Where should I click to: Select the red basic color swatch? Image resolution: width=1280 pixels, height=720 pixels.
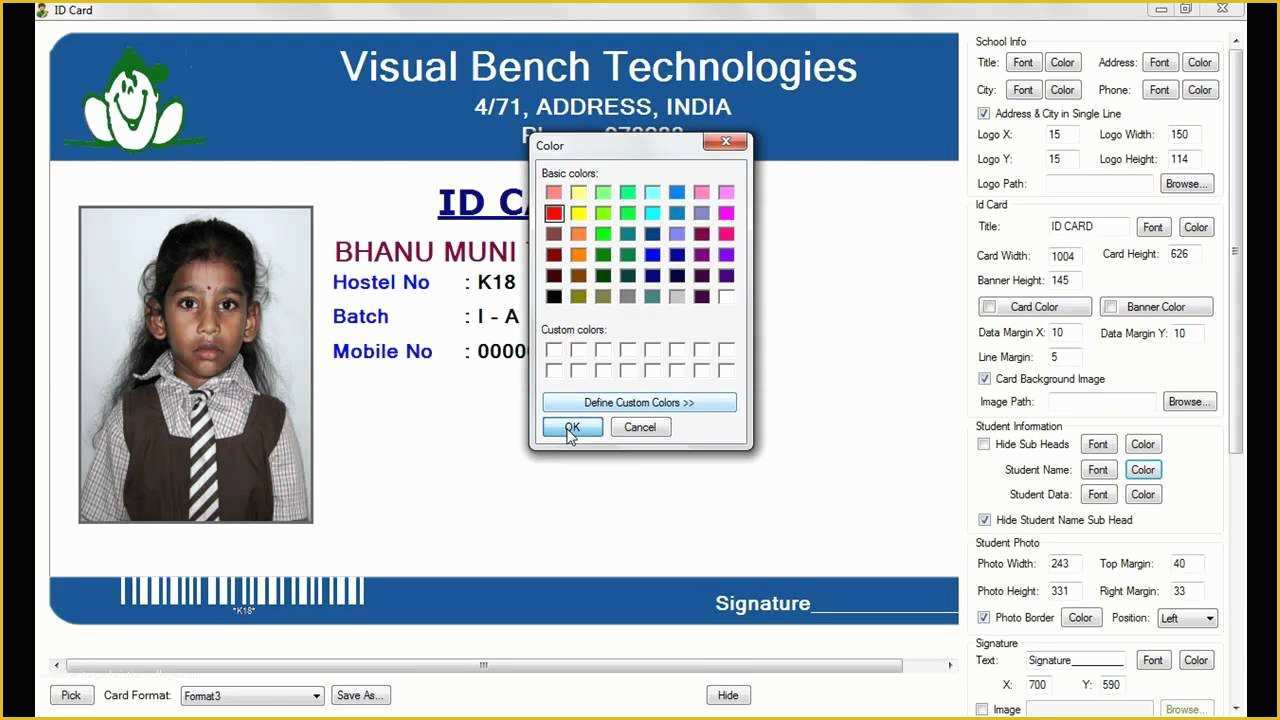[x=554, y=213]
